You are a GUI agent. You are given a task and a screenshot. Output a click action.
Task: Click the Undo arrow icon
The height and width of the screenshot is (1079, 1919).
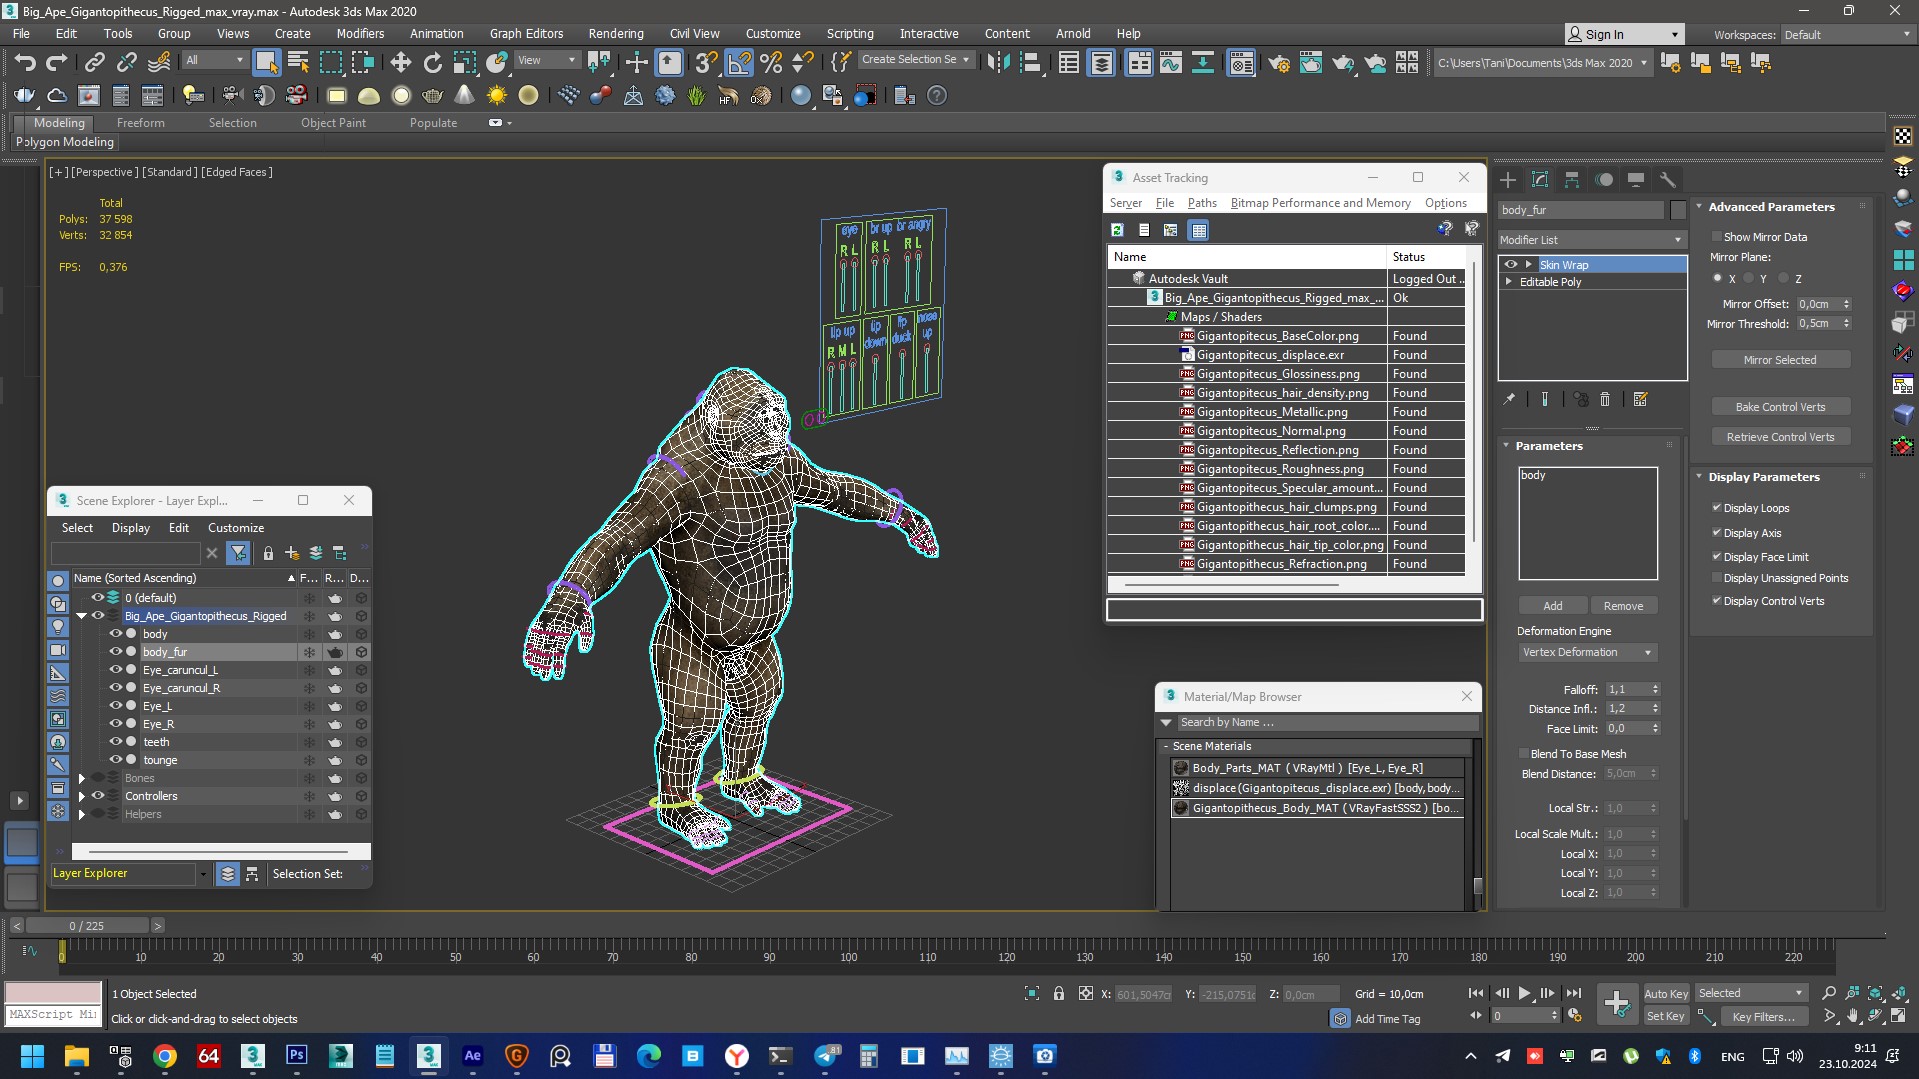(25, 62)
